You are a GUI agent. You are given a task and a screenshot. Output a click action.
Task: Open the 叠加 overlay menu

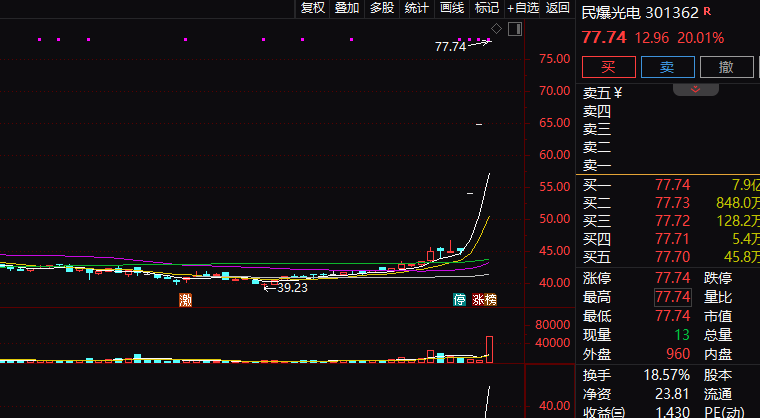coord(347,8)
